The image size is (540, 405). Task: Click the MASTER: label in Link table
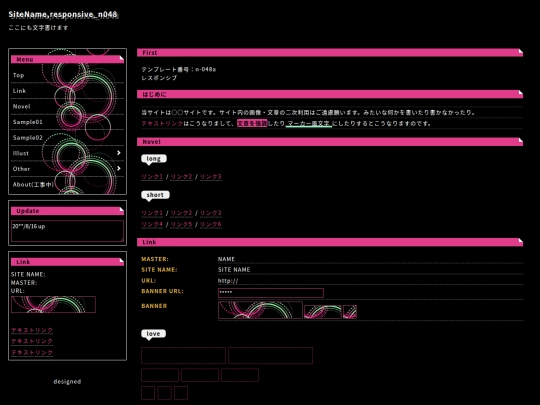[x=155, y=259]
